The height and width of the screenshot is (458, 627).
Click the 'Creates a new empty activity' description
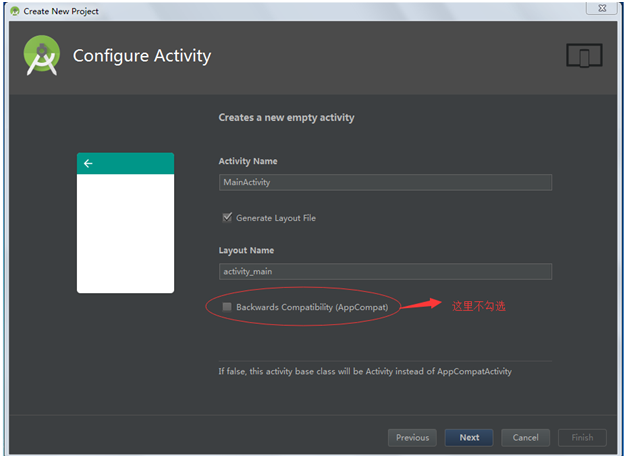tap(286, 117)
